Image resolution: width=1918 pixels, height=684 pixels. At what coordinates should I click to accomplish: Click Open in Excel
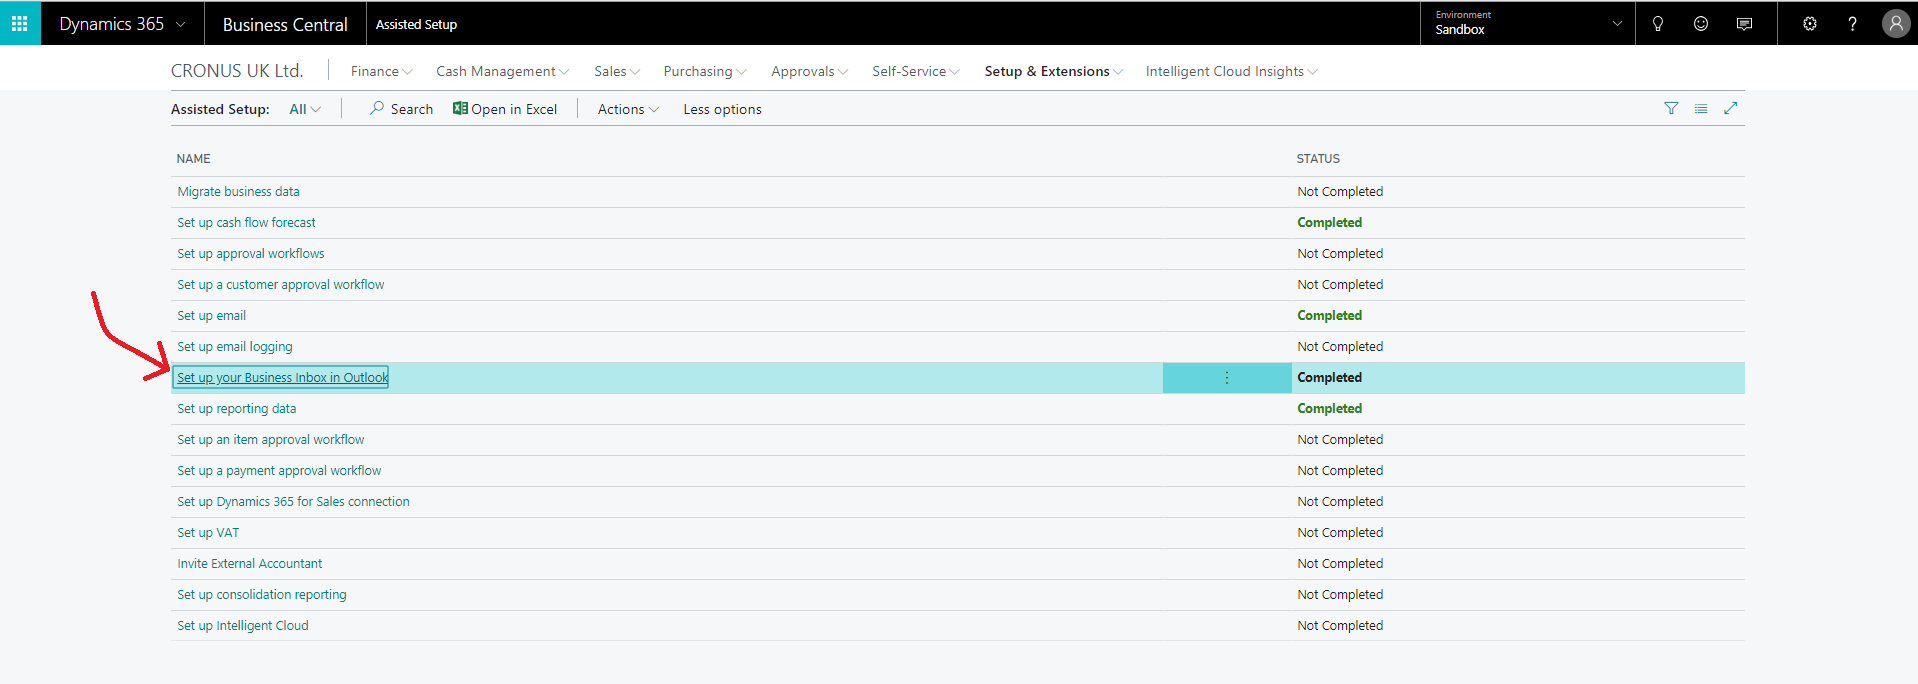pyautogui.click(x=505, y=109)
